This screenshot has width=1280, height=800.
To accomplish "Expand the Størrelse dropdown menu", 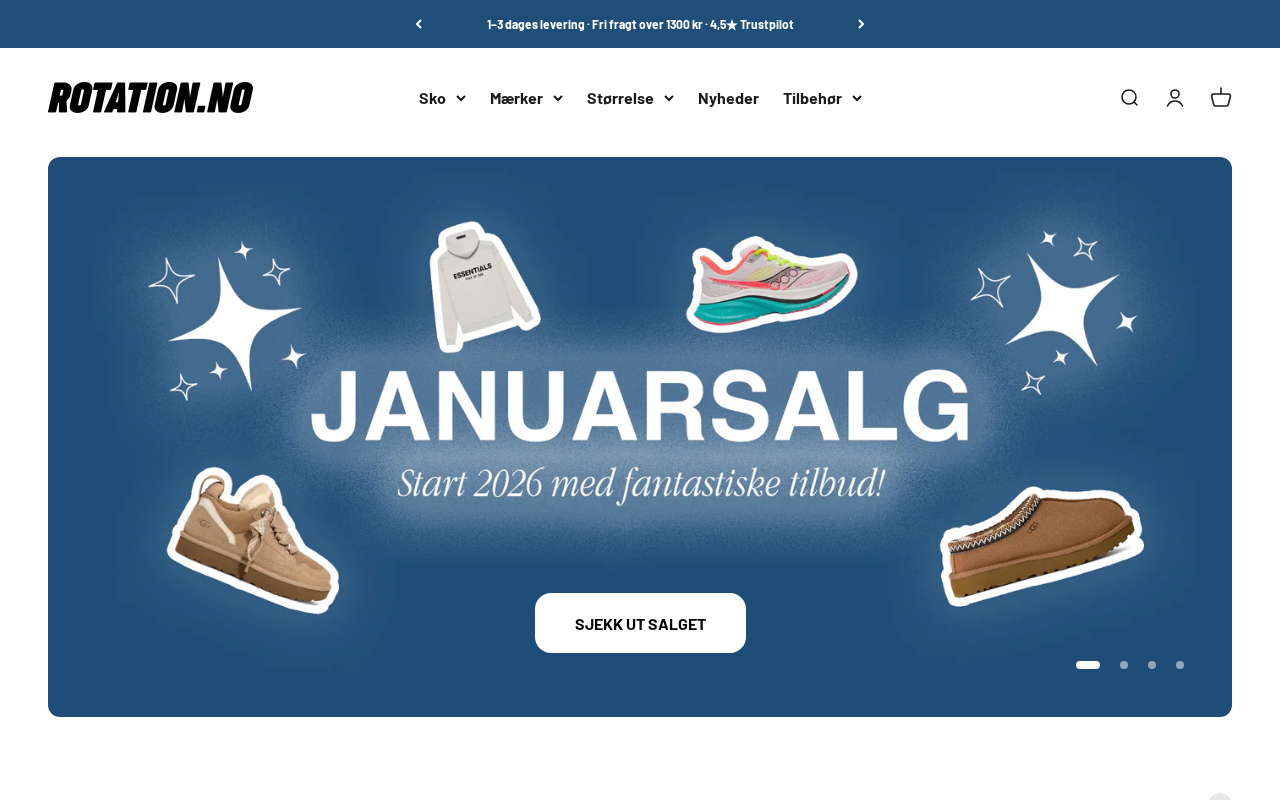I will pyautogui.click(x=630, y=98).
